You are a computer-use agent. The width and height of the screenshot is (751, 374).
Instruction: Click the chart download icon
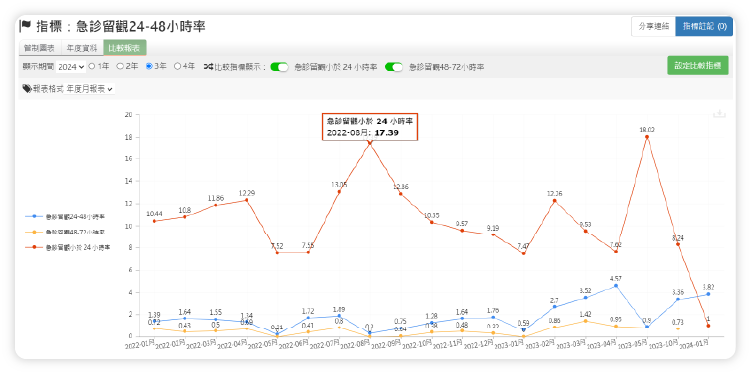click(x=719, y=113)
